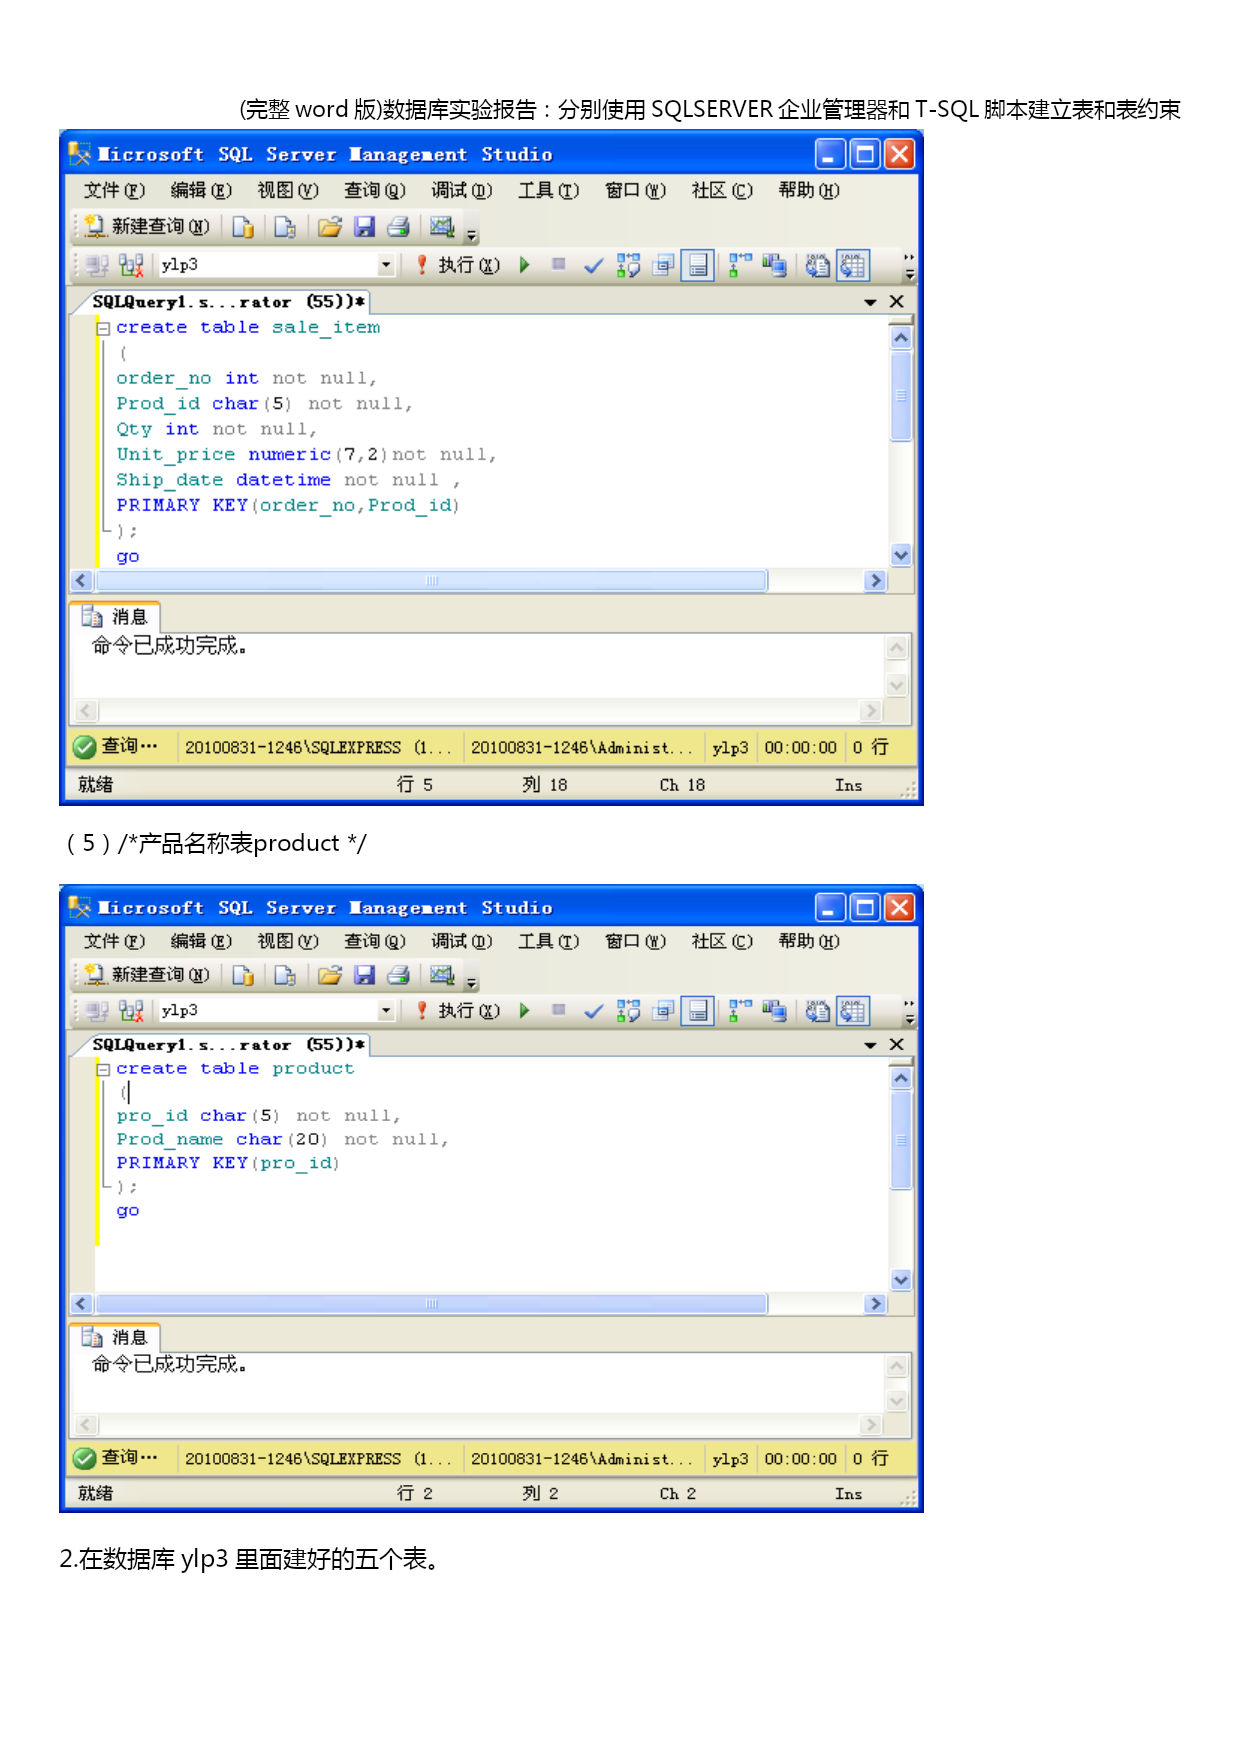Viewport: 1241px width, 1754px height.
Task: Click the Print icon in sale_item window
Action: 398,227
